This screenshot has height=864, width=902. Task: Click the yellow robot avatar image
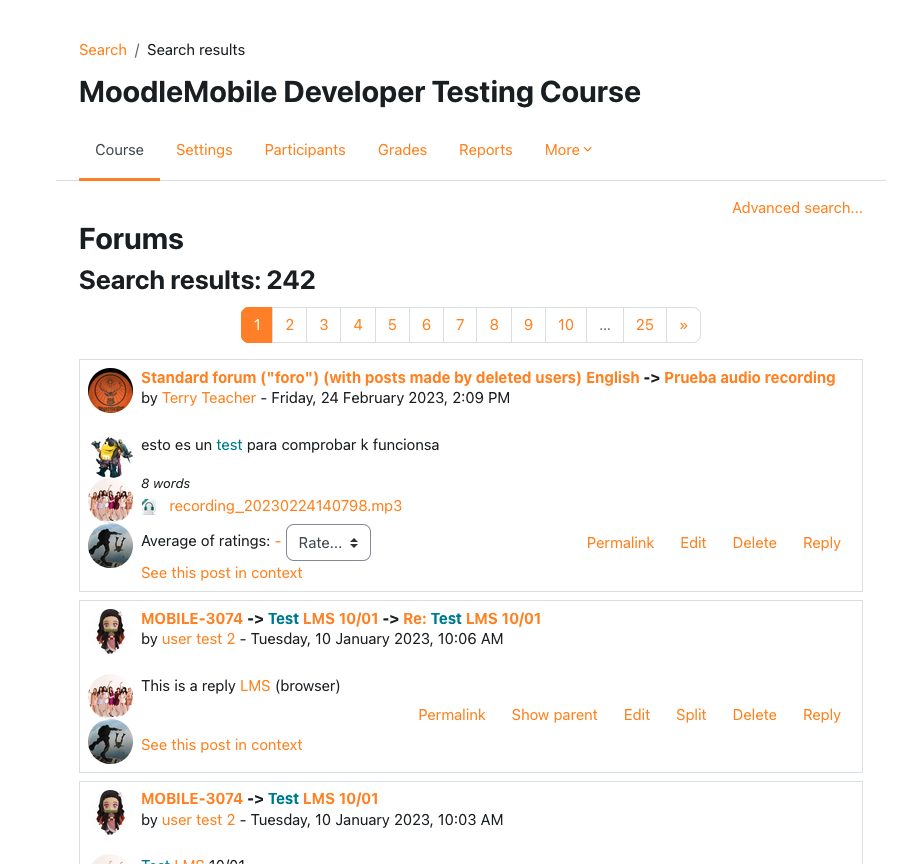[x=110, y=457]
